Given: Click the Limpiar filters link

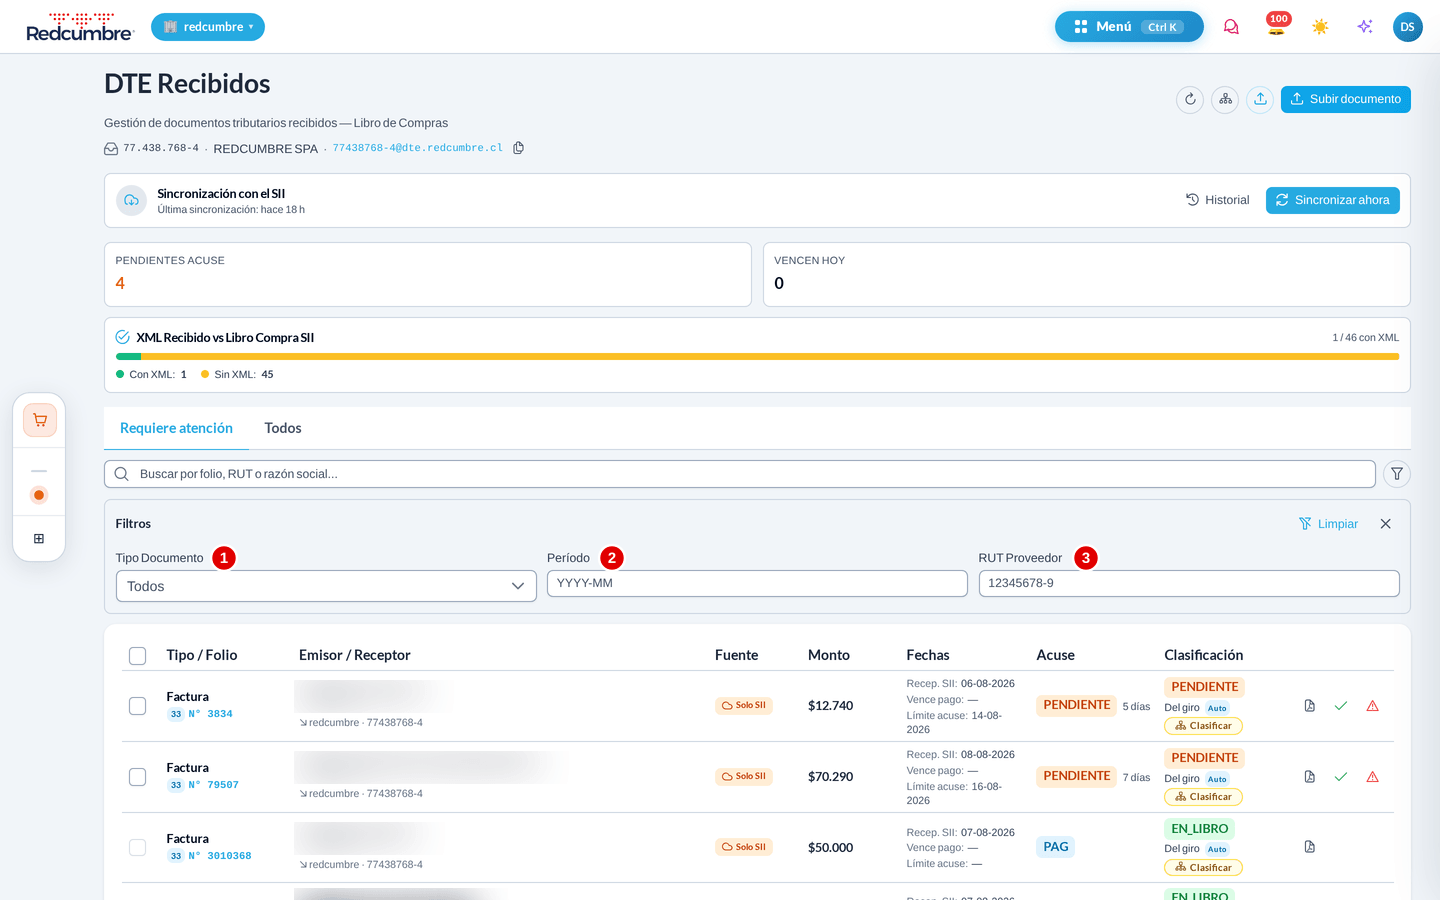Looking at the screenshot, I should click(1328, 524).
